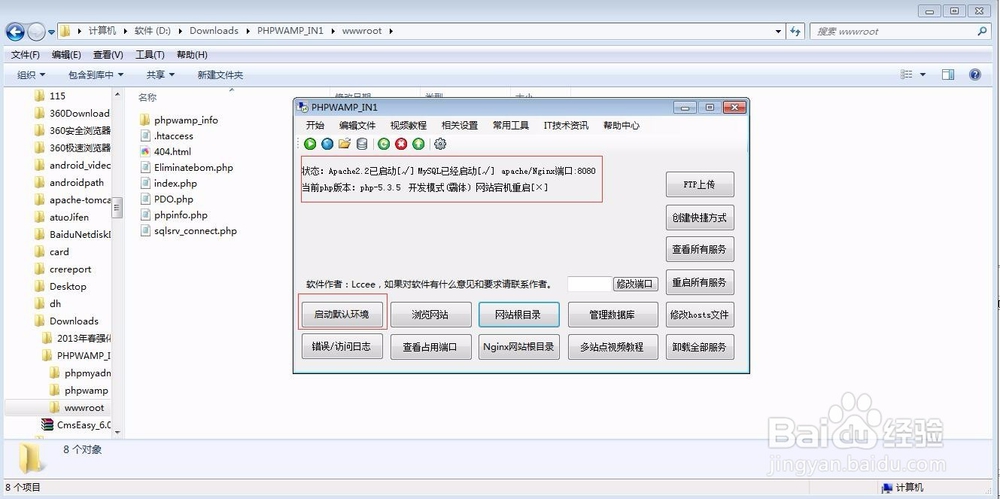Image resolution: width=1000 pixels, height=499 pixels.
Task: Select the 404.html file icon
Action: tap(145, 152)
